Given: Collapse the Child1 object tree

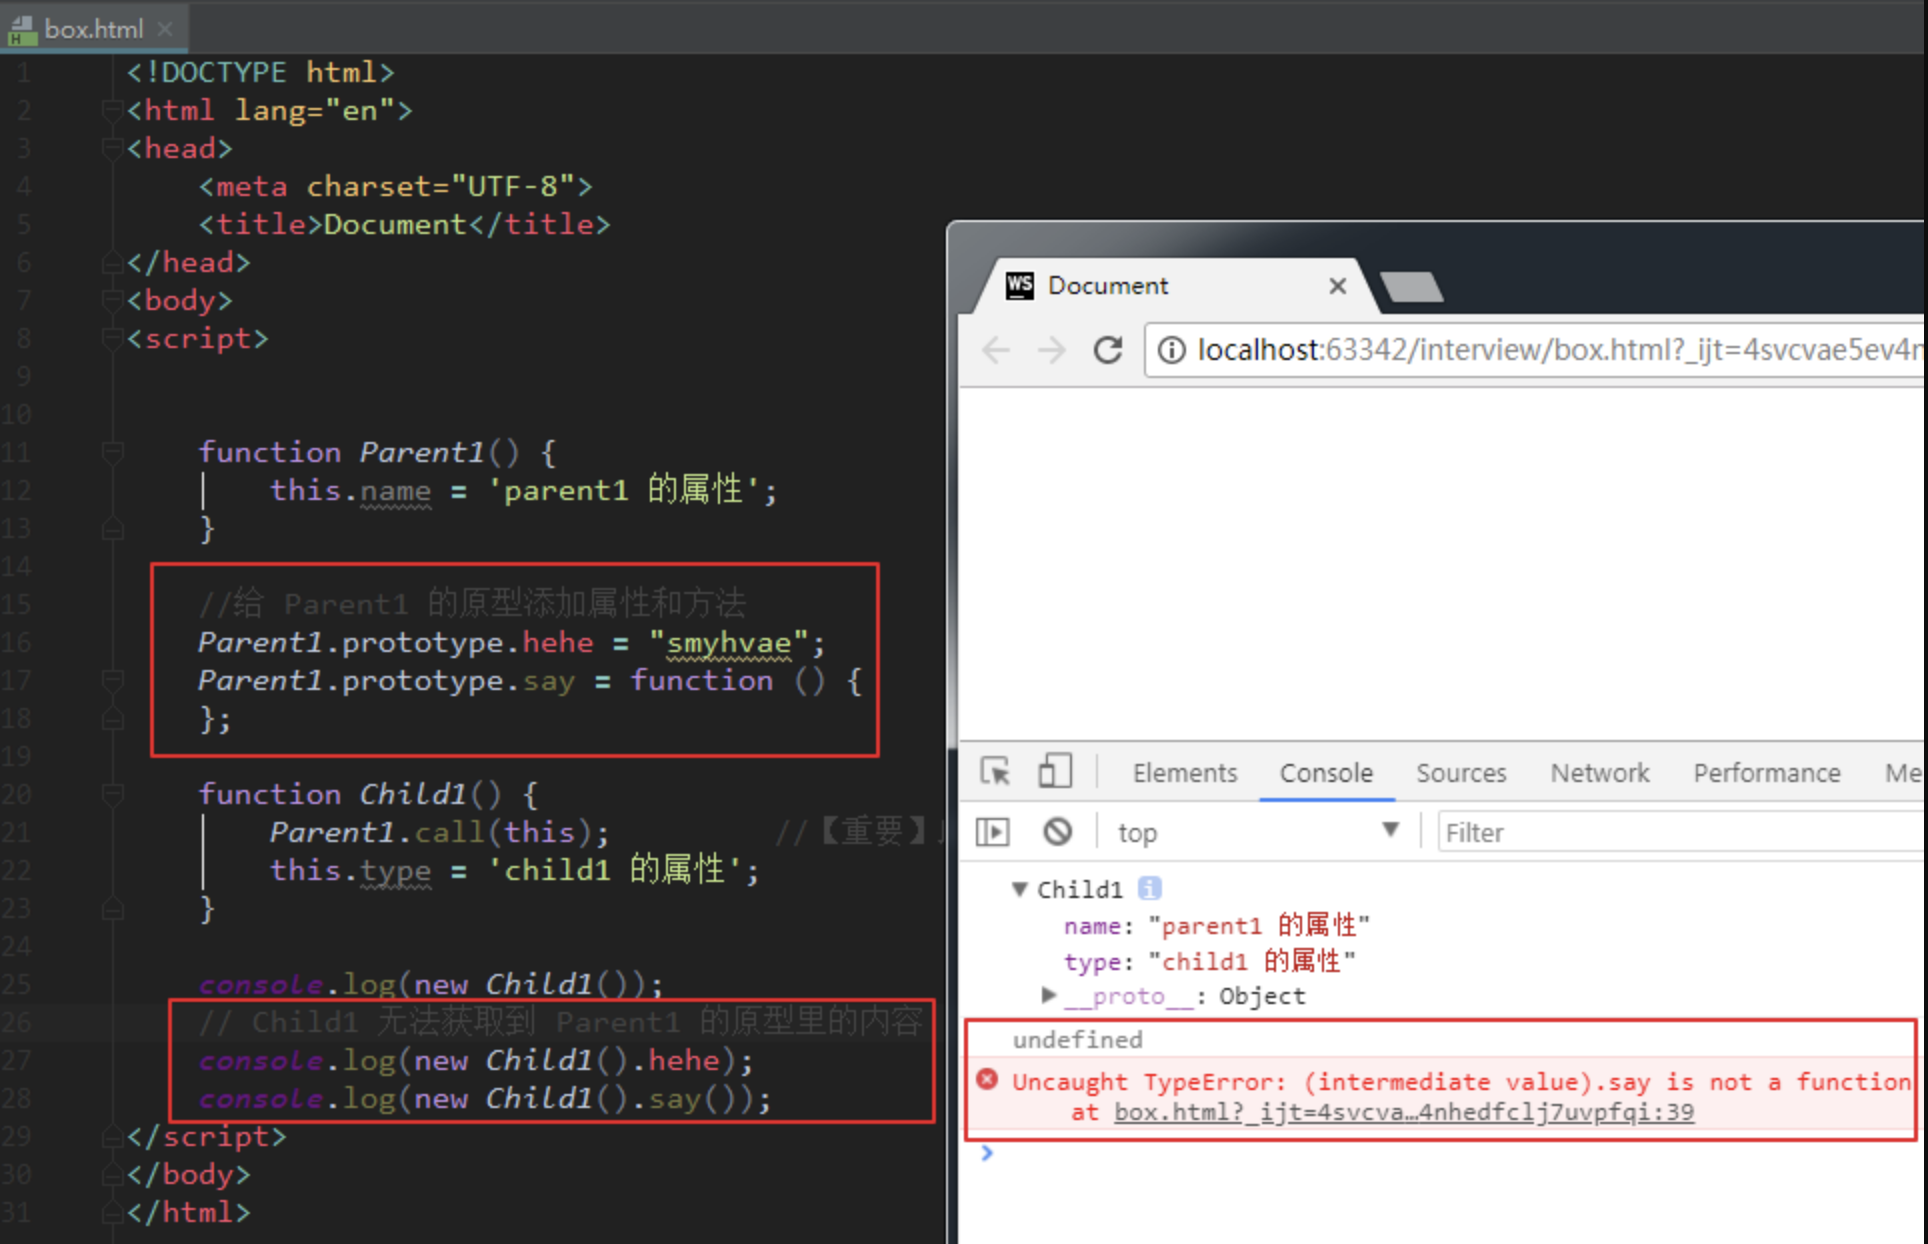Looking at the screenshot, I should pos(1019,889).
